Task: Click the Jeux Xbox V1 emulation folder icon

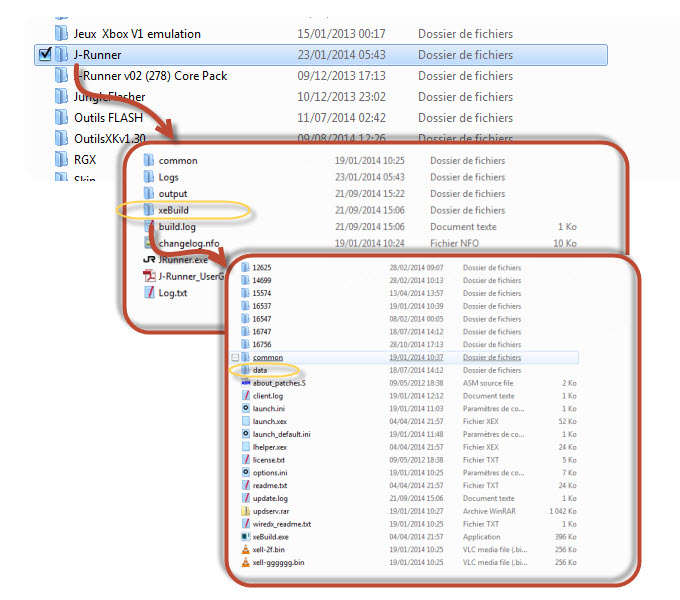Action: pos(62,33)
